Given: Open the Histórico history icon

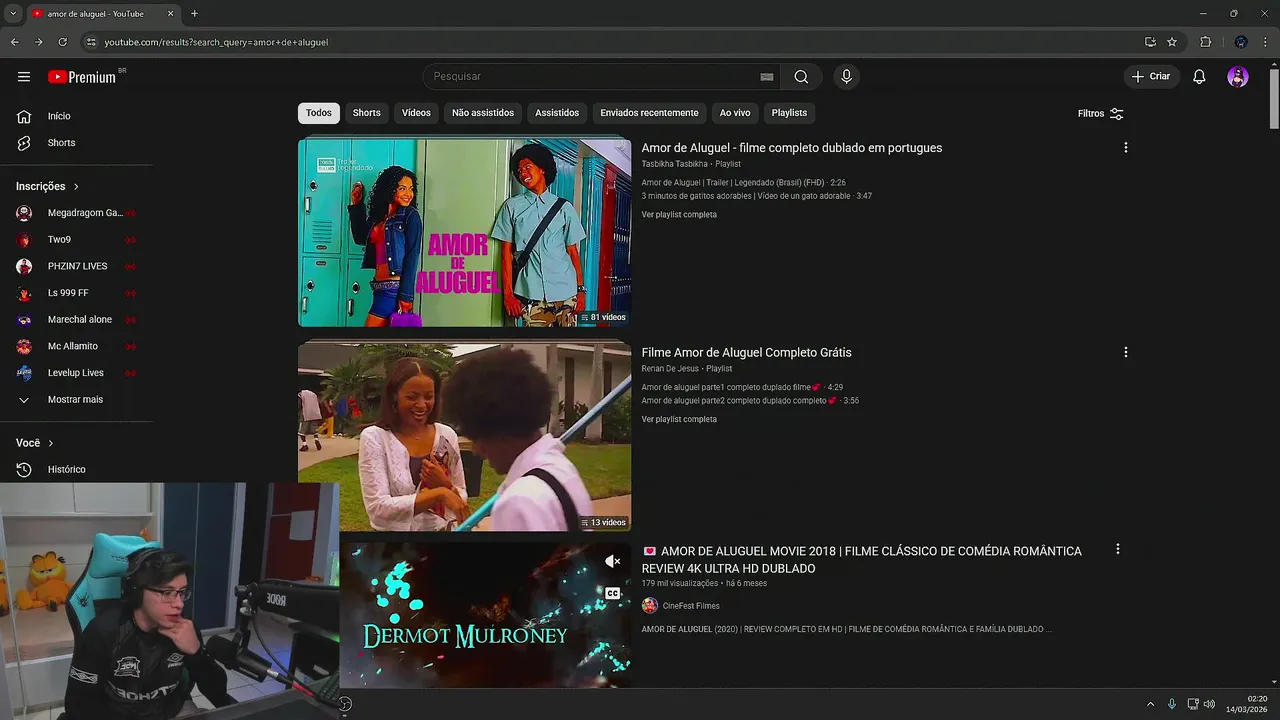Looking at the screenshot, I should 24,469.
